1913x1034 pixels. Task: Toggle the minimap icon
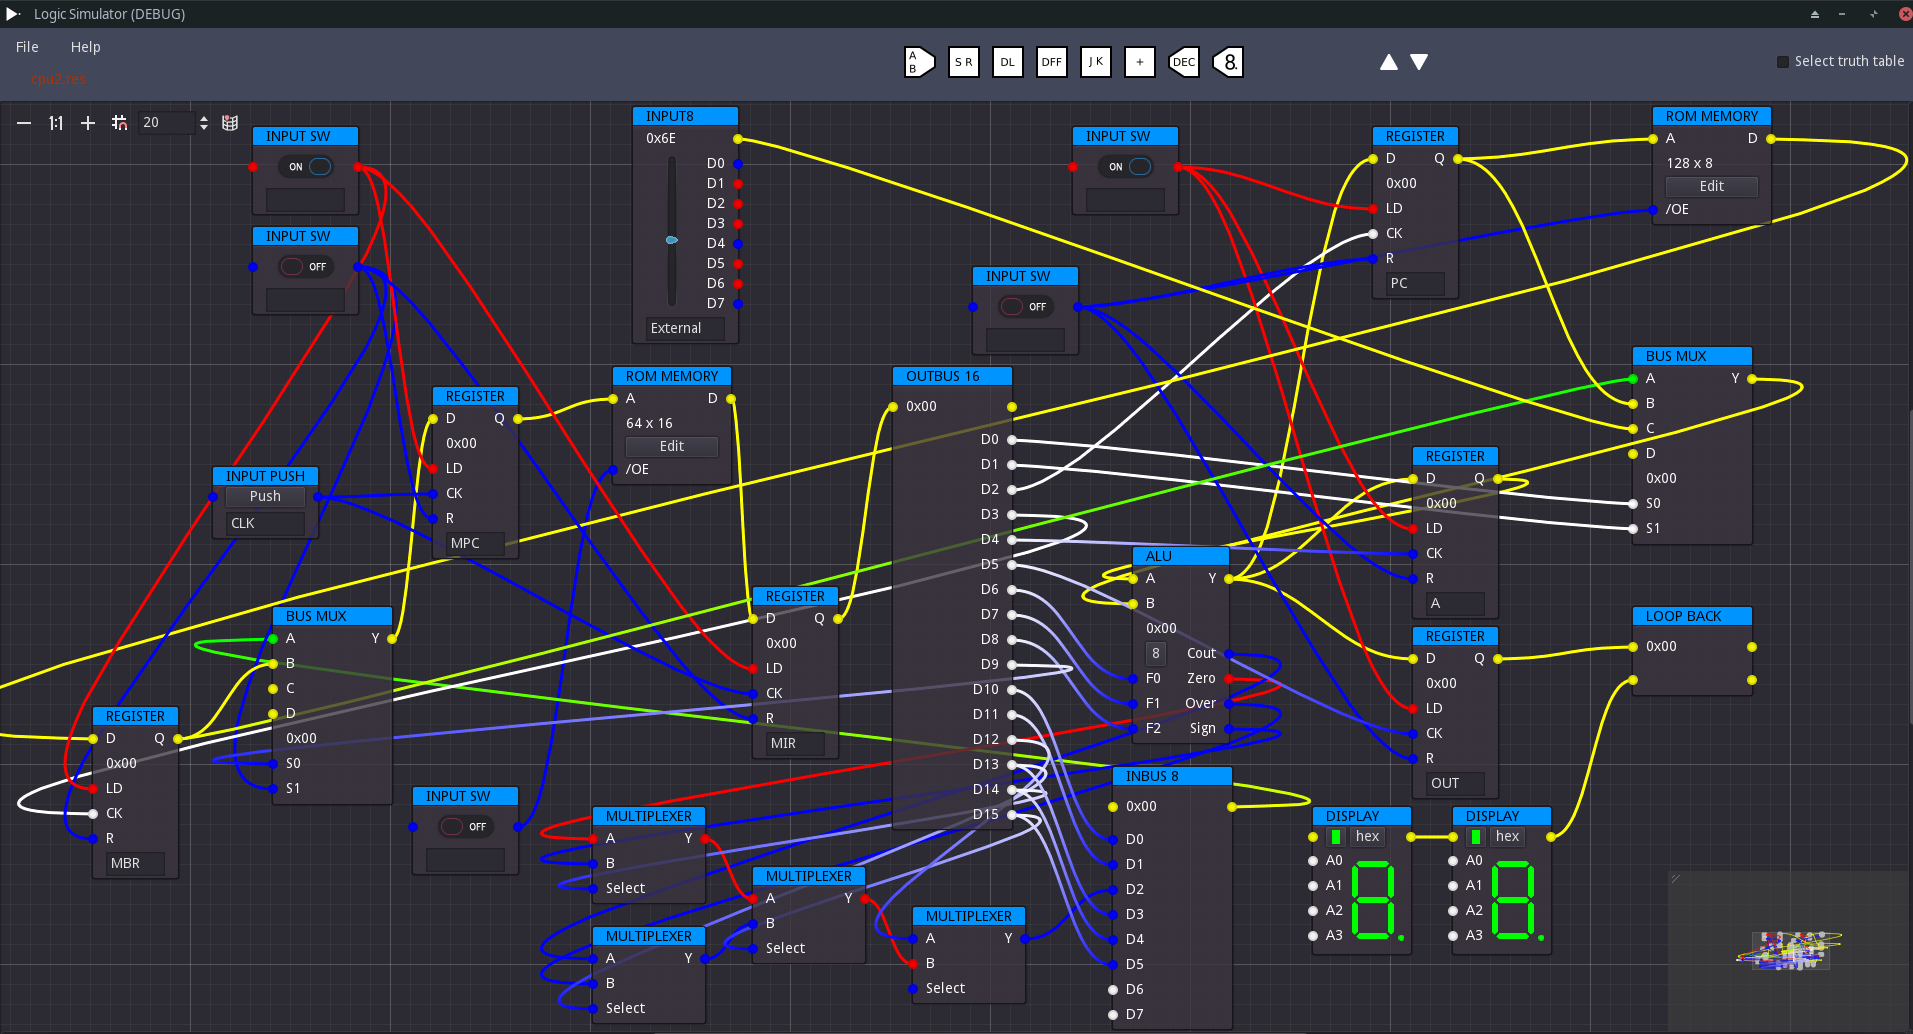(230, 123)
